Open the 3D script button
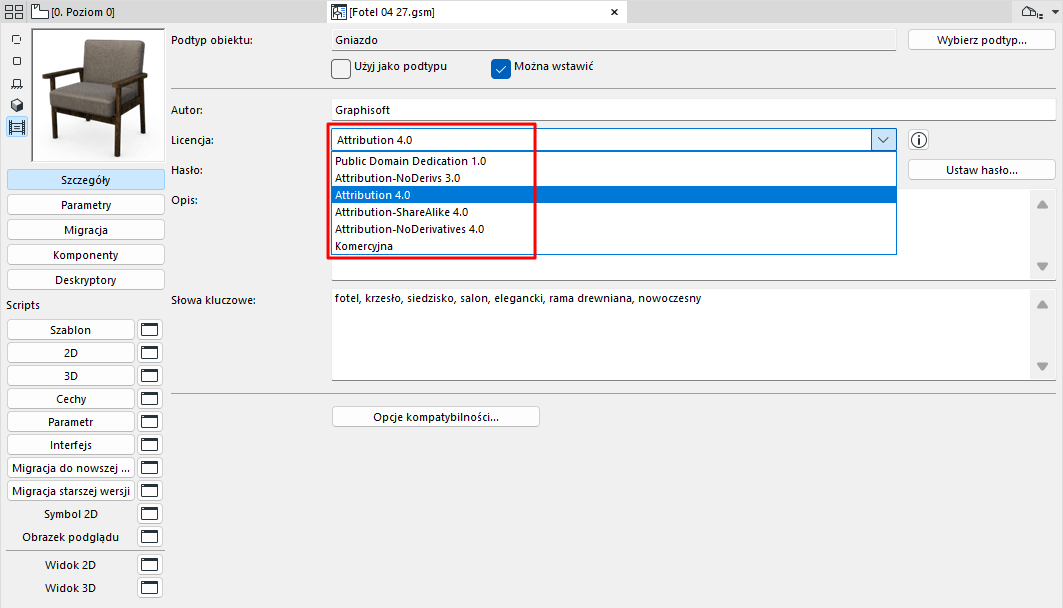Image resolution: width=1063 pixels, height=608 pixels. 71,376
